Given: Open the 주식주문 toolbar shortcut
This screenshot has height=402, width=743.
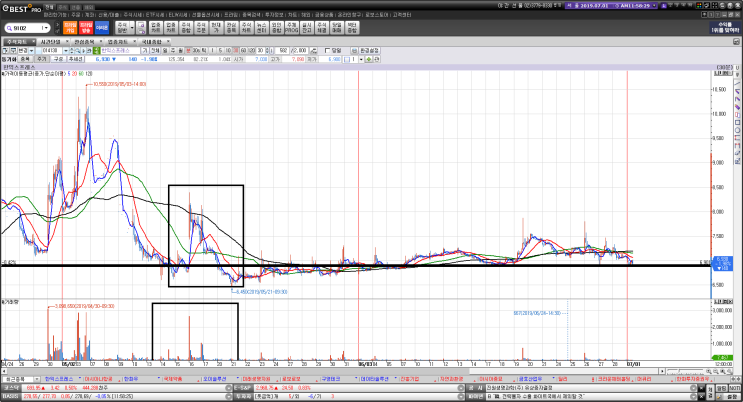Looking at the screenshot, I should 201,27.
